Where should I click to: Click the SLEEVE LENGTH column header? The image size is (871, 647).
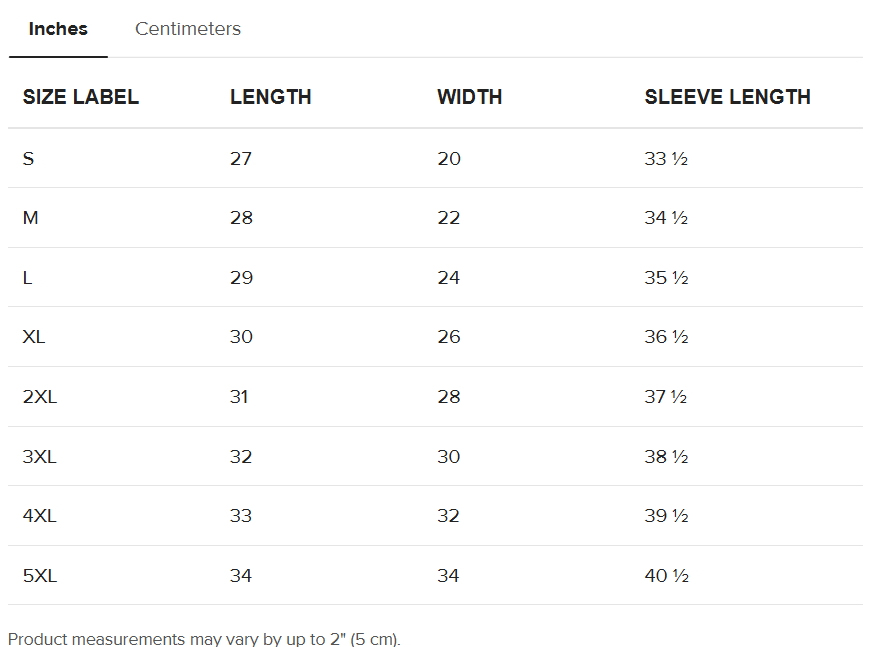click(x=727, y=97)
